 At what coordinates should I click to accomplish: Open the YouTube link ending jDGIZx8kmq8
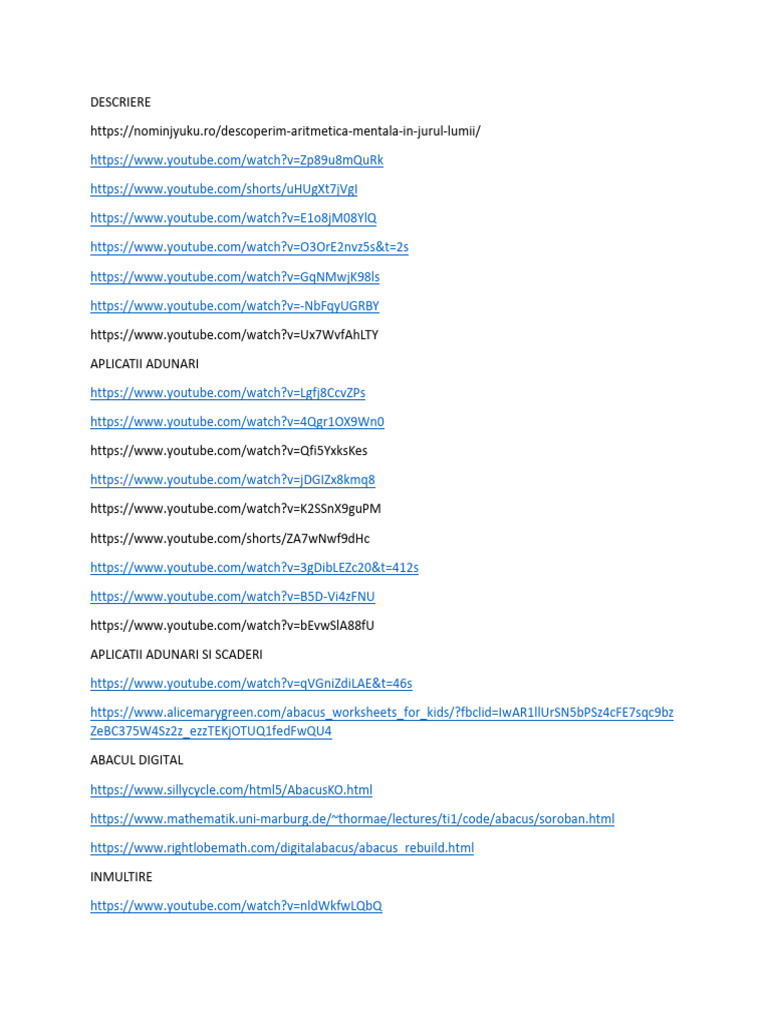pos(232,480)
